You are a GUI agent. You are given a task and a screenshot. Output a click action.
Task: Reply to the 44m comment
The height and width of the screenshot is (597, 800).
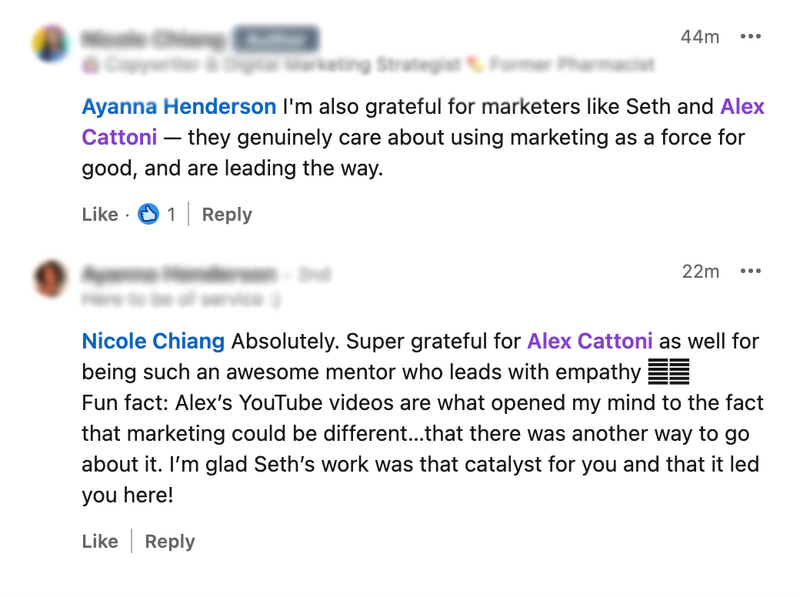[227, 214]
